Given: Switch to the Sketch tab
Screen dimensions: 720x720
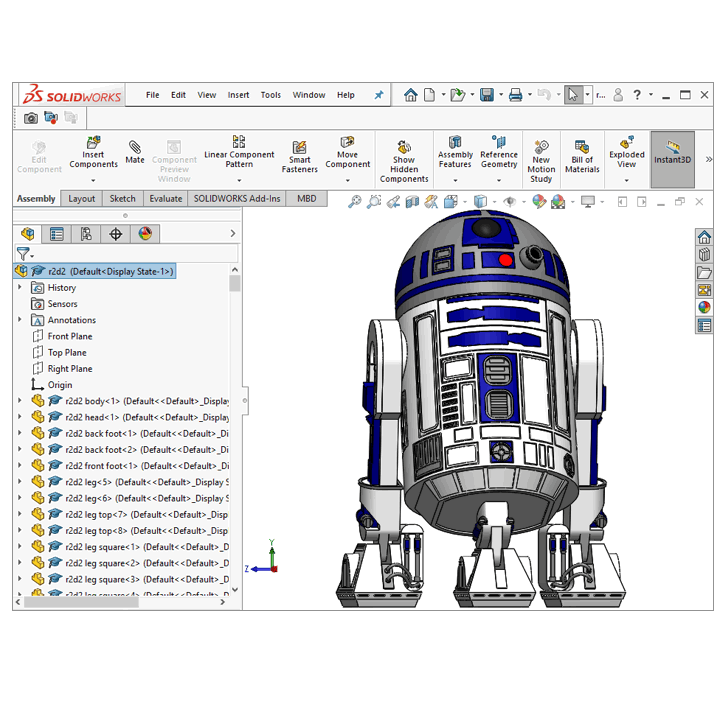Looking at the screenshot, I should [x=123, y=199].
